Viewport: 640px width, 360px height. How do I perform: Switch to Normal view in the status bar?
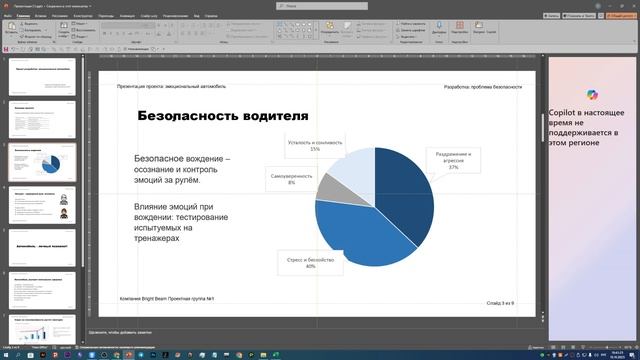pyautogui.click(x=553, y=347)
